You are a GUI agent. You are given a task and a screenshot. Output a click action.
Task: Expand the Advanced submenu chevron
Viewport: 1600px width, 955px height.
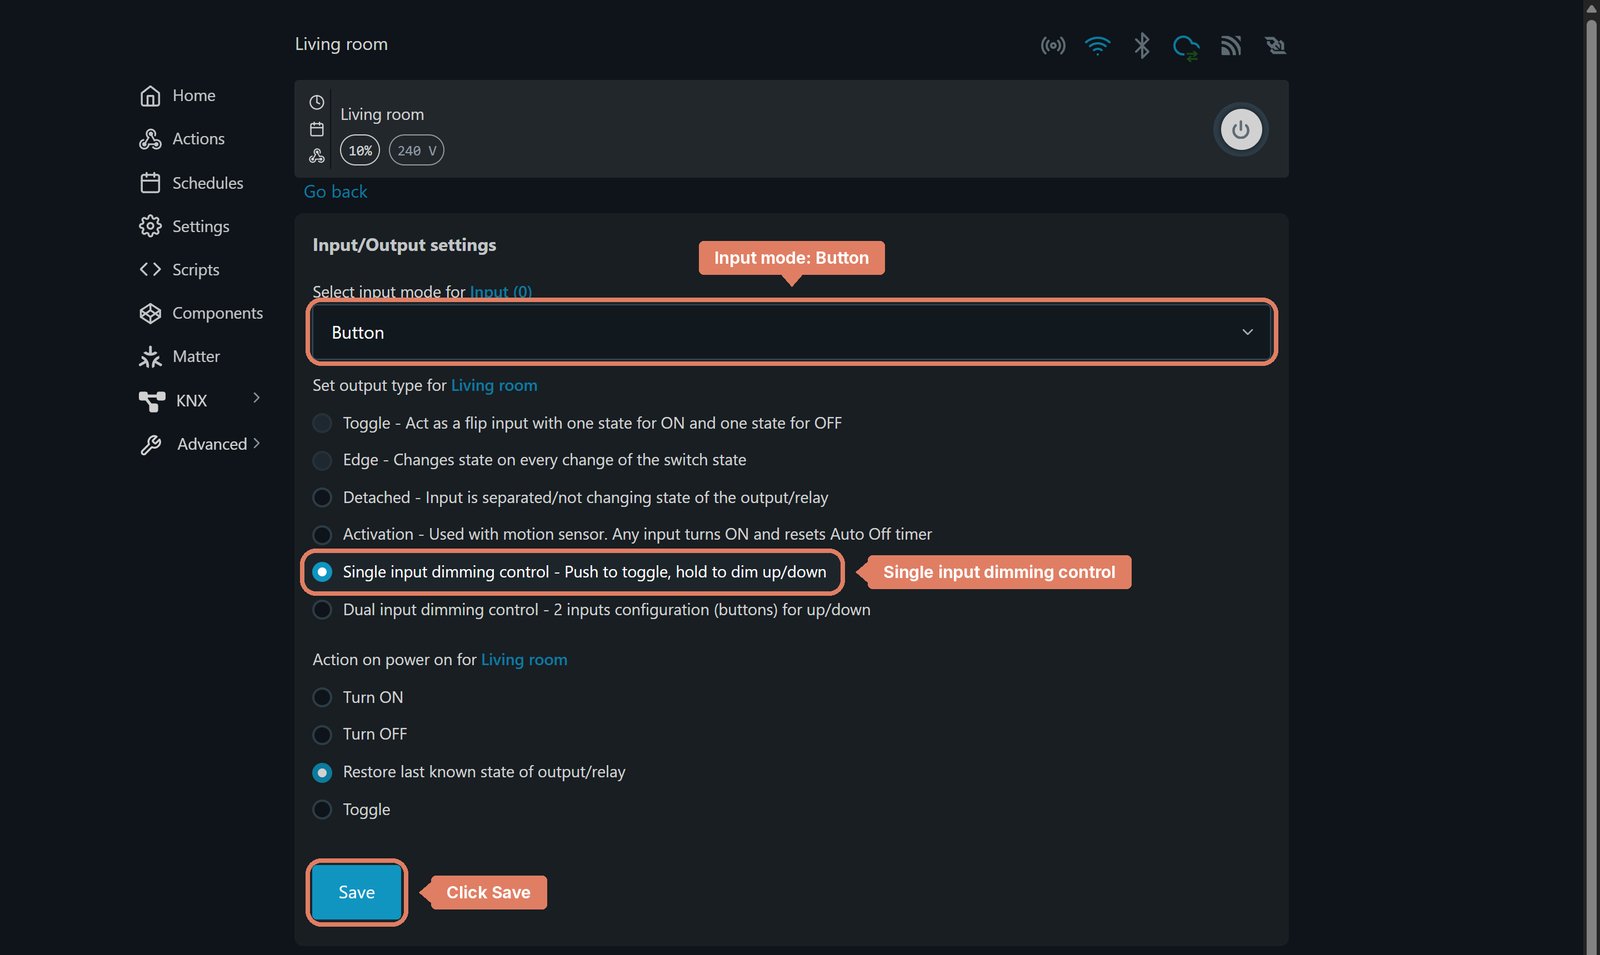257,443
